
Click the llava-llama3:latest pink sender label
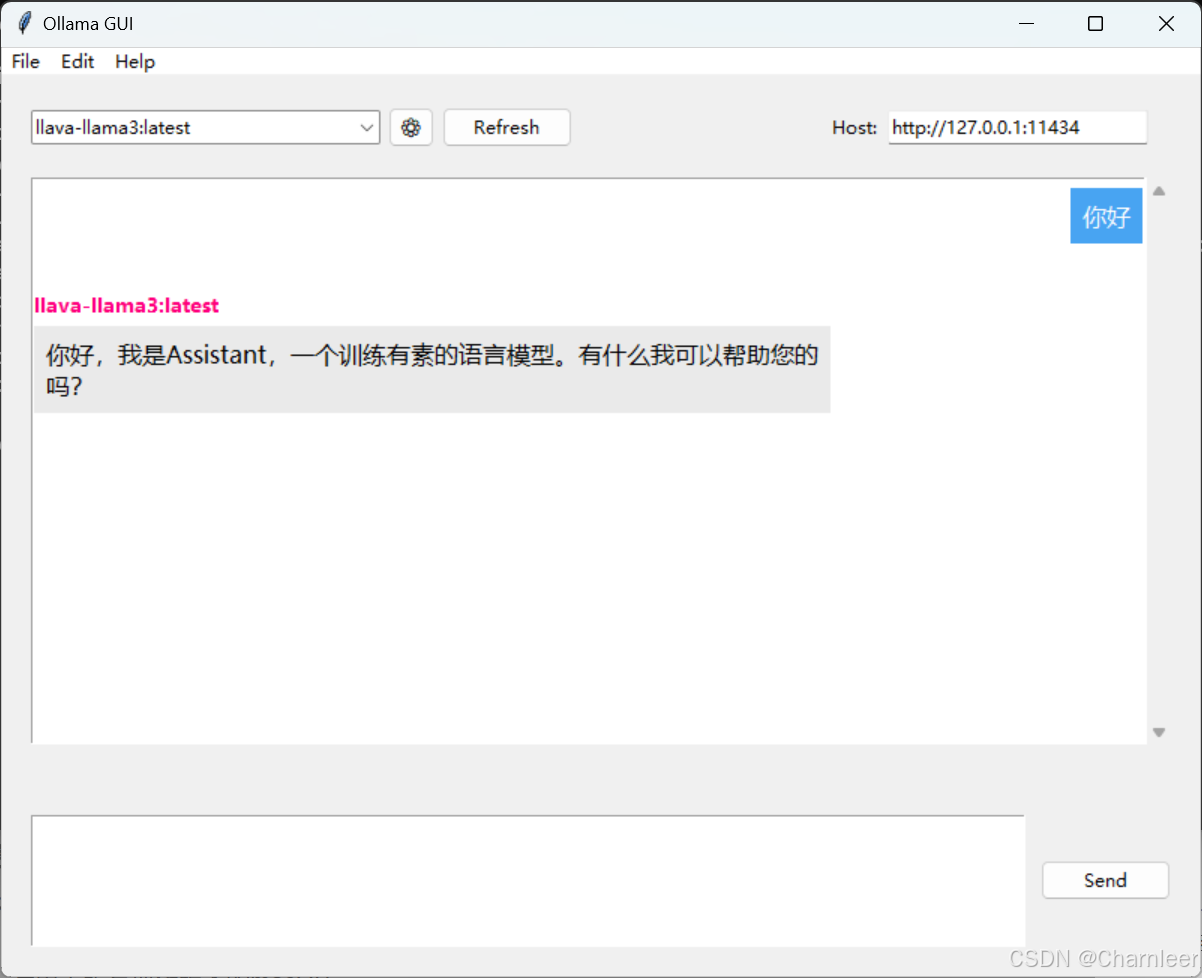click(x=127, y=306)
